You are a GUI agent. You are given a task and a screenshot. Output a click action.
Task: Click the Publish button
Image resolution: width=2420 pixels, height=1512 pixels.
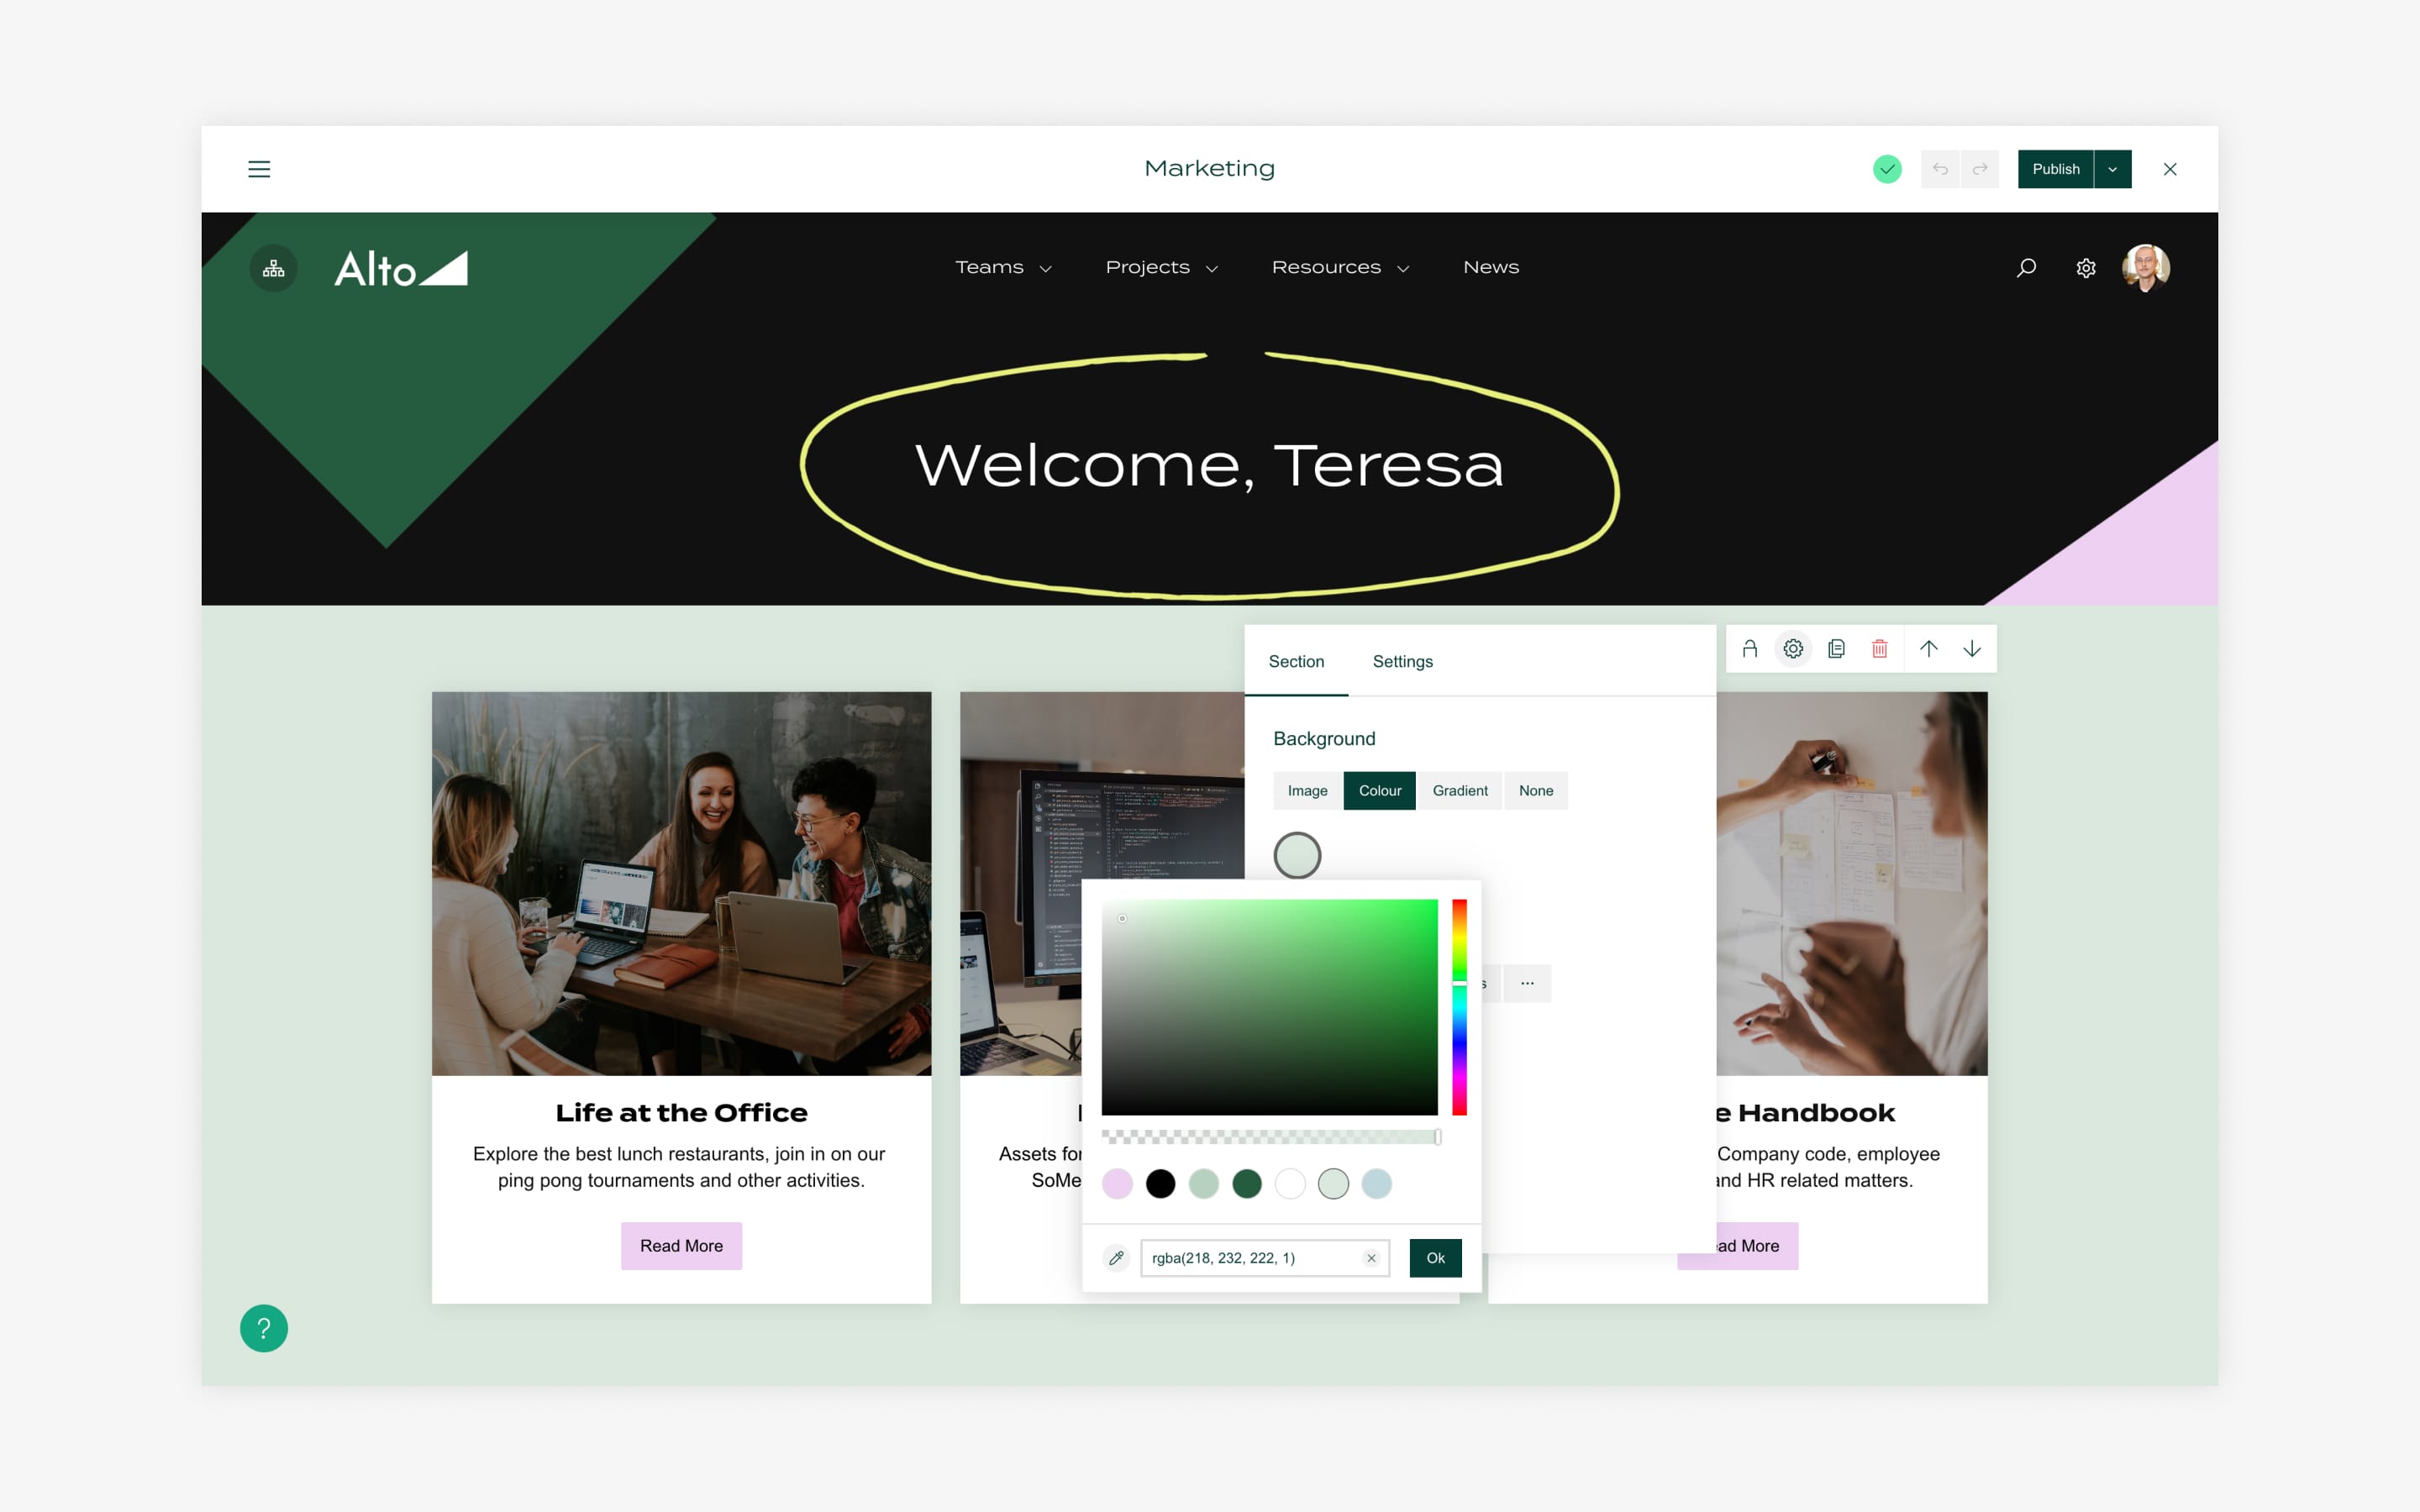2056,169
